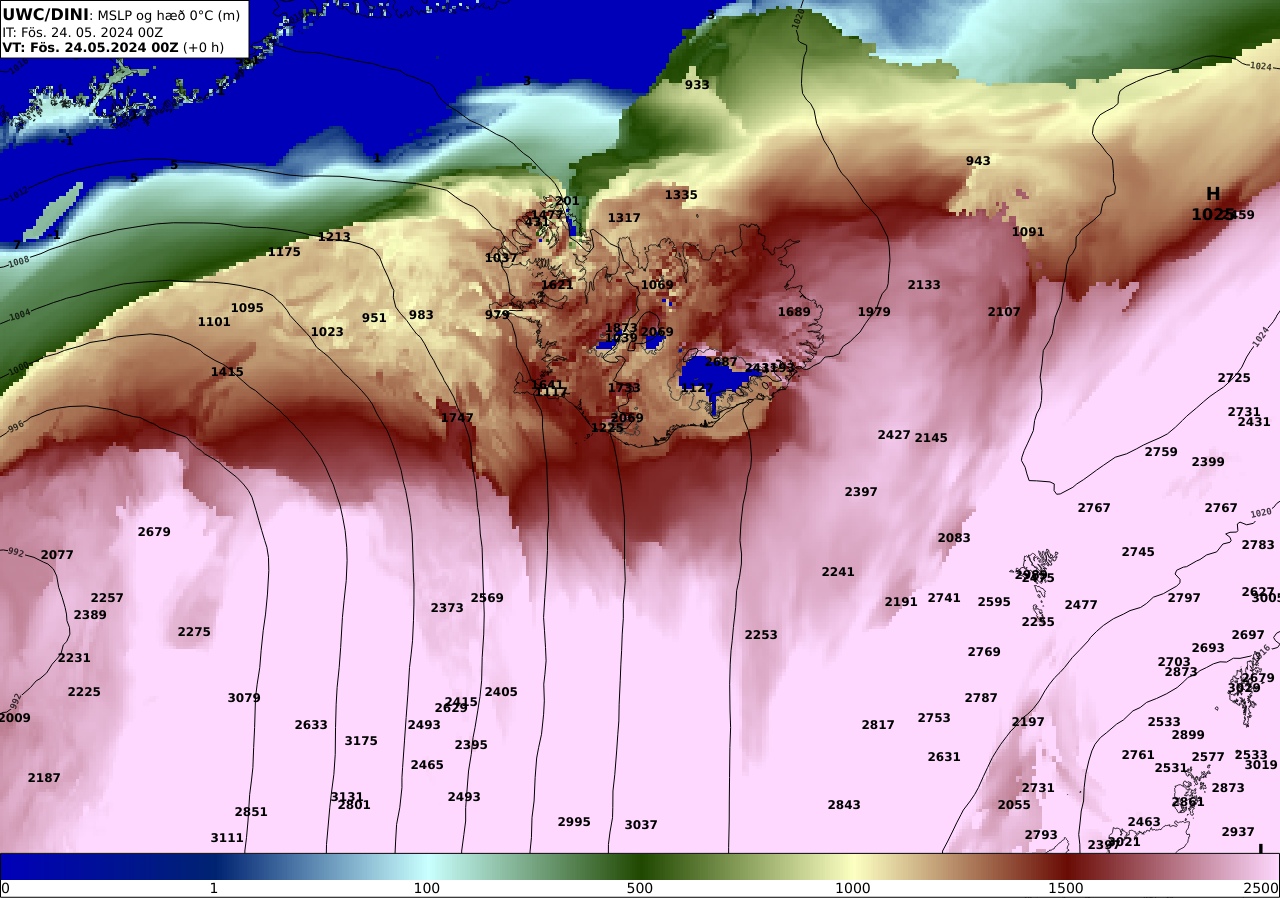Click the 933 height value
The width and height of the screenshot is (1280, 898).
click(x=697, y=85)
